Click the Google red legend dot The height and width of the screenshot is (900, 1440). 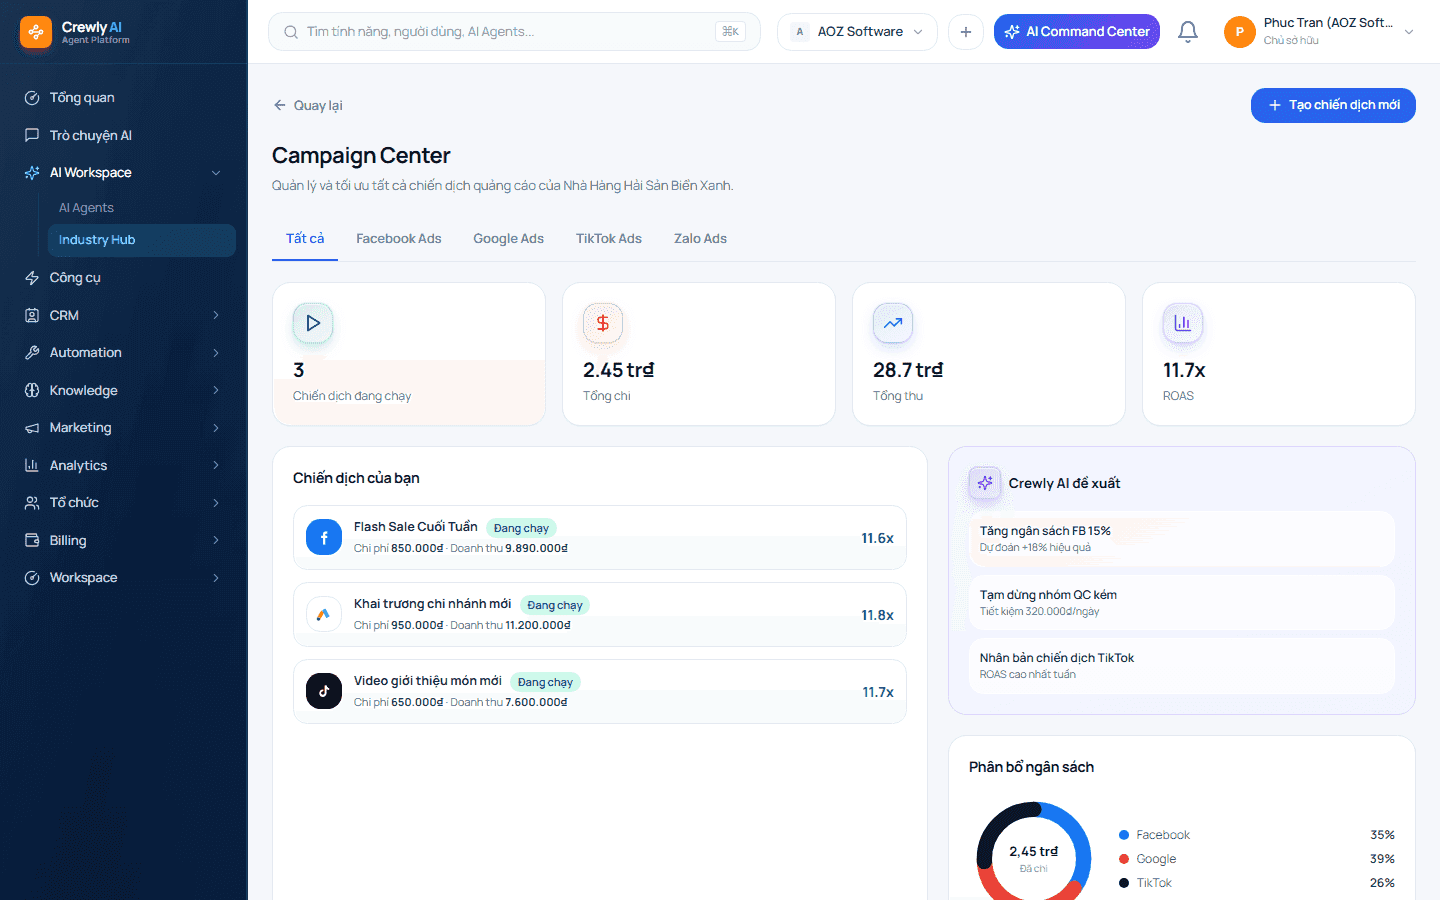coord(1124,859)
